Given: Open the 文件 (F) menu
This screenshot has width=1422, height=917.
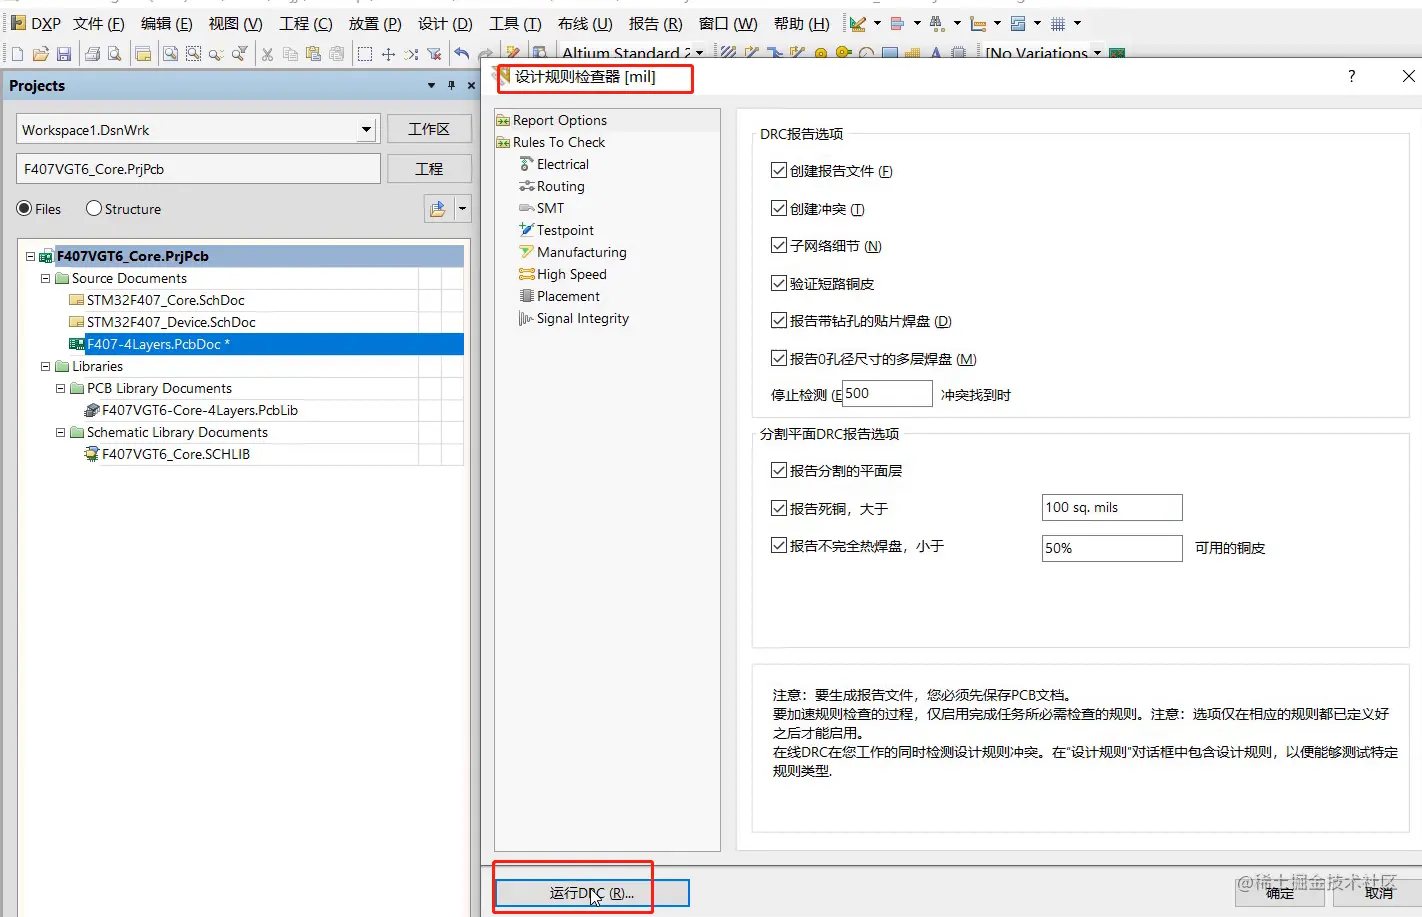Looking at the screenshot, I should click(98, 23).
